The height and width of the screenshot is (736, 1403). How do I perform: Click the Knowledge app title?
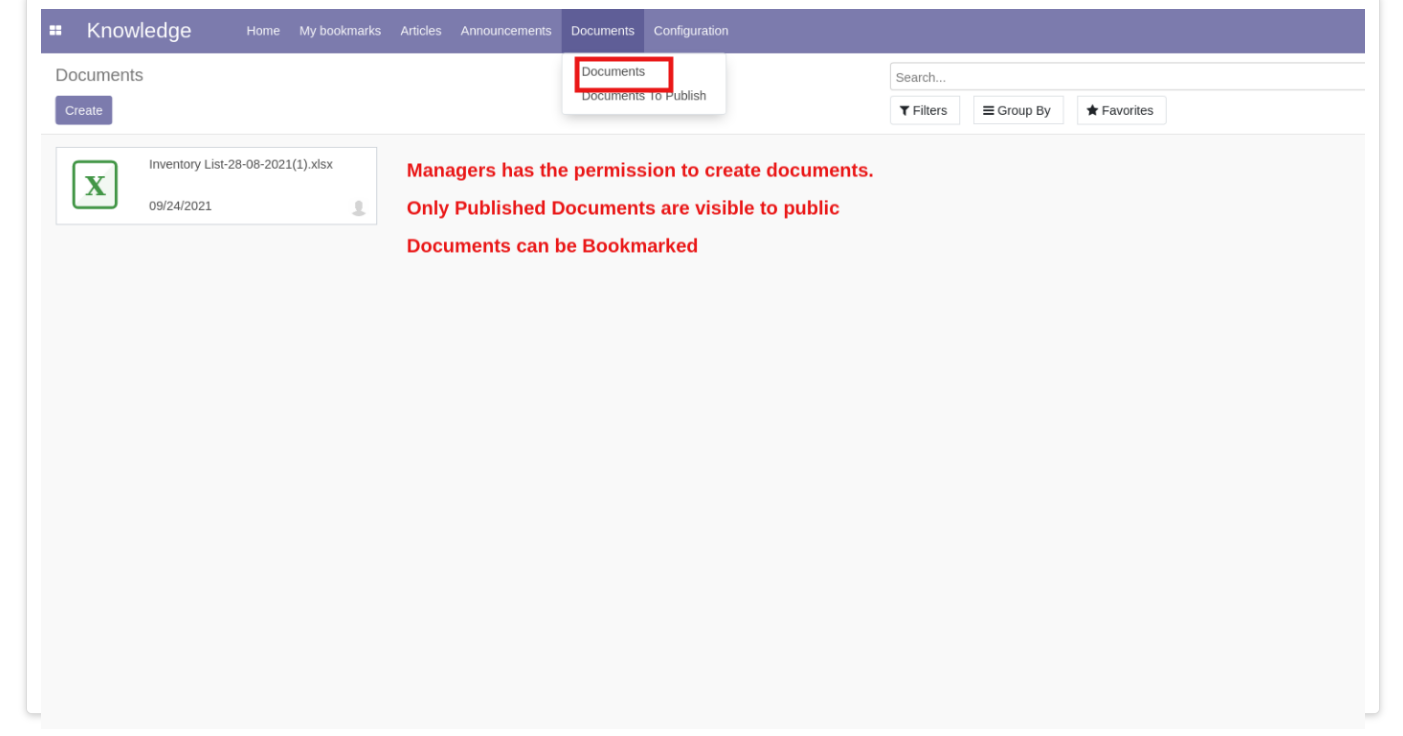(x=139, y=31)
